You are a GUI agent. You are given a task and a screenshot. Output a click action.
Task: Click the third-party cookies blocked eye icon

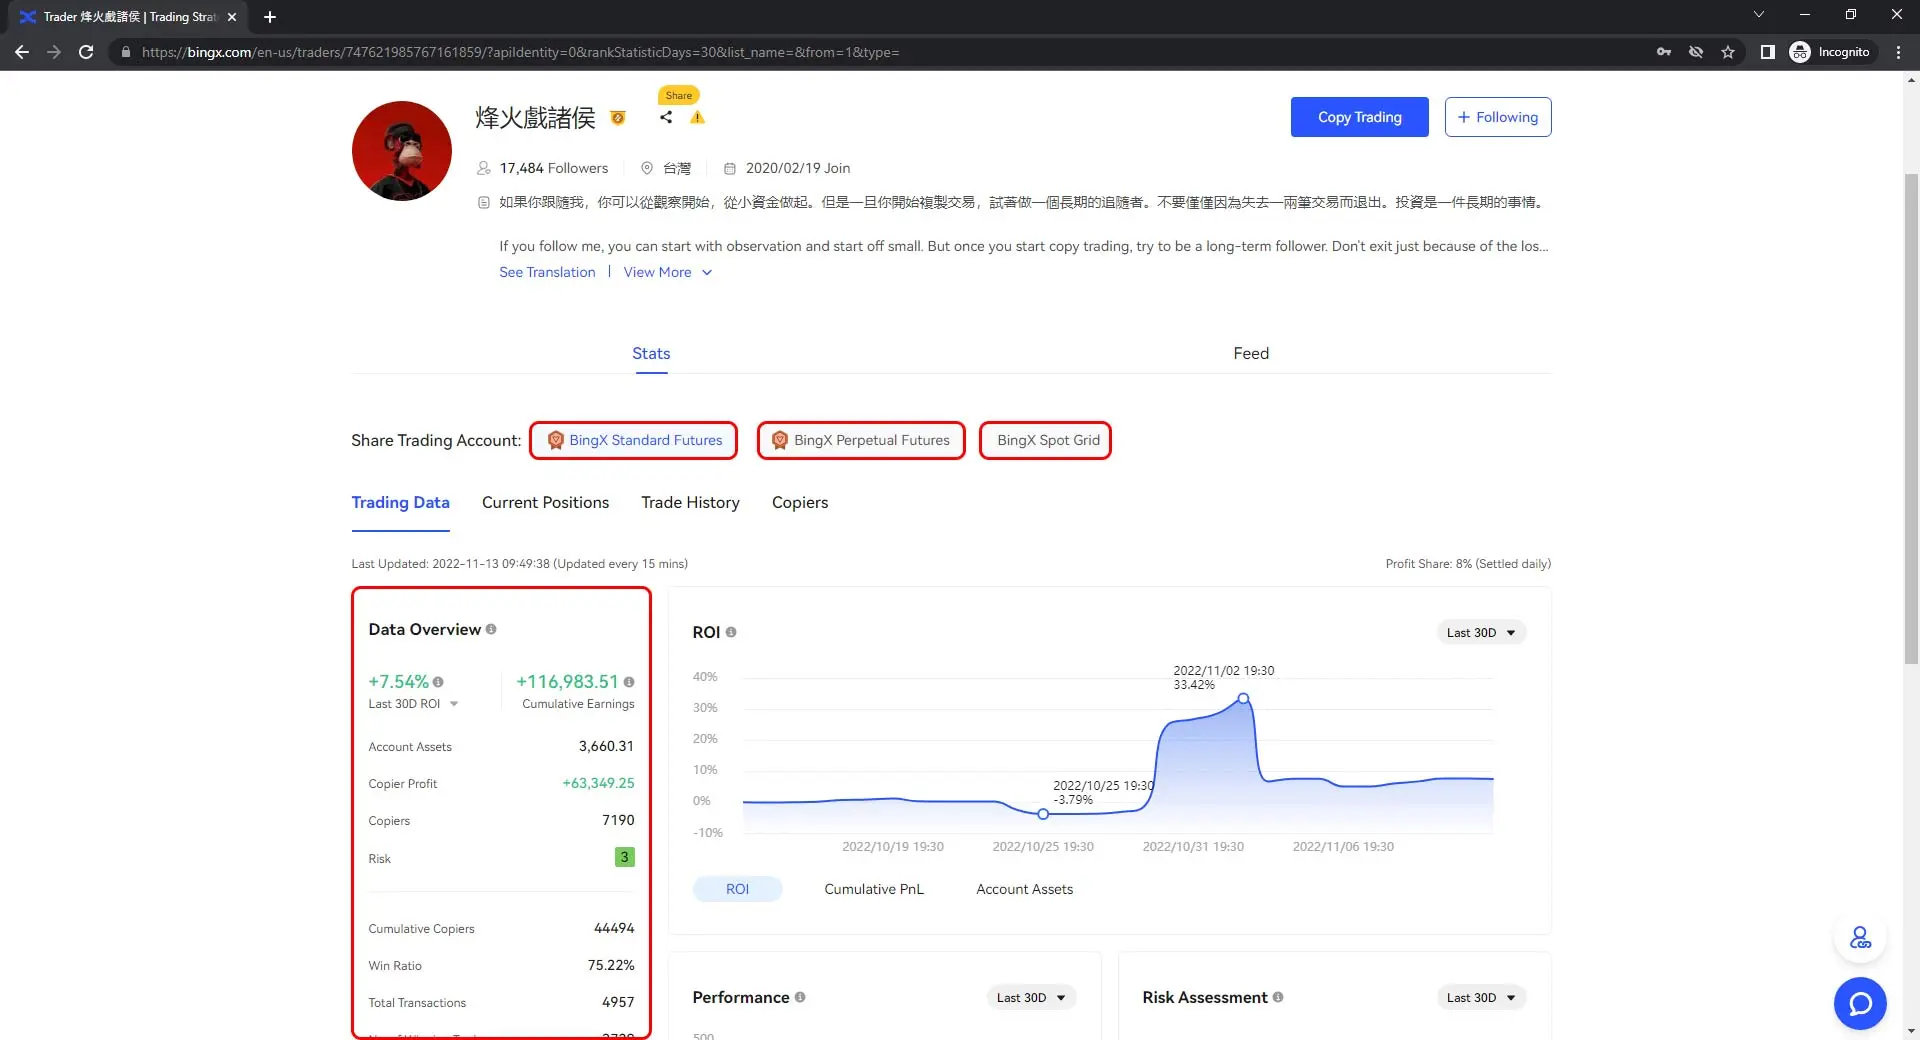click(x=1696, y=52)
